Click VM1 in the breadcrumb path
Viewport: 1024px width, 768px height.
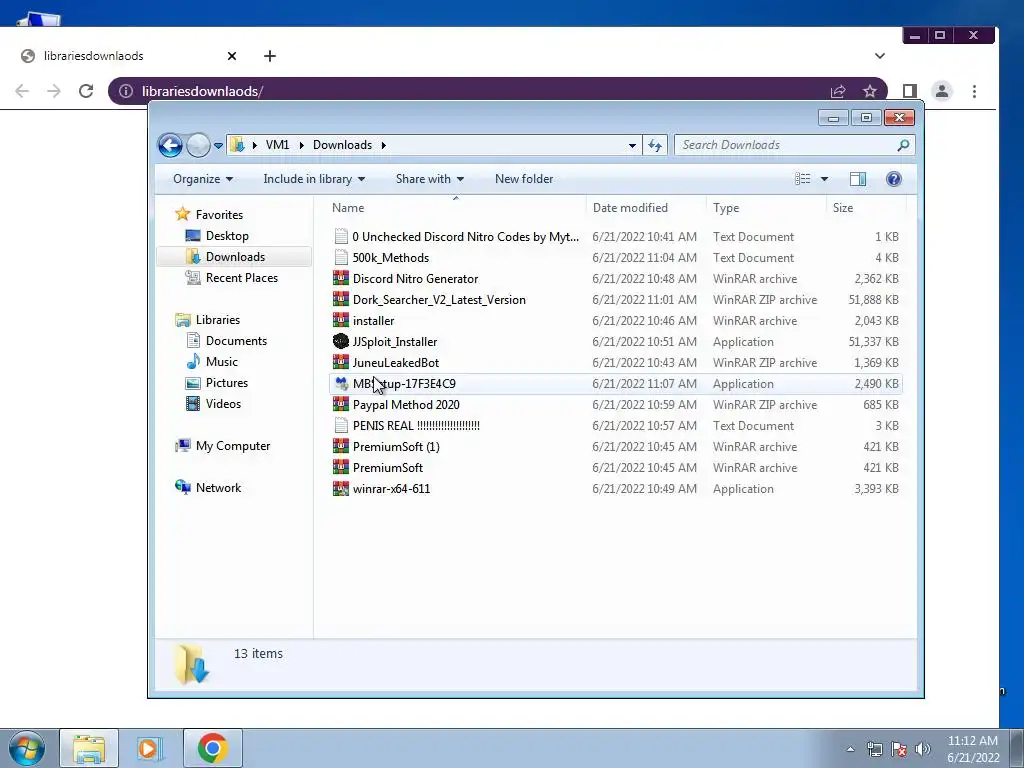(x=278, y=145)
